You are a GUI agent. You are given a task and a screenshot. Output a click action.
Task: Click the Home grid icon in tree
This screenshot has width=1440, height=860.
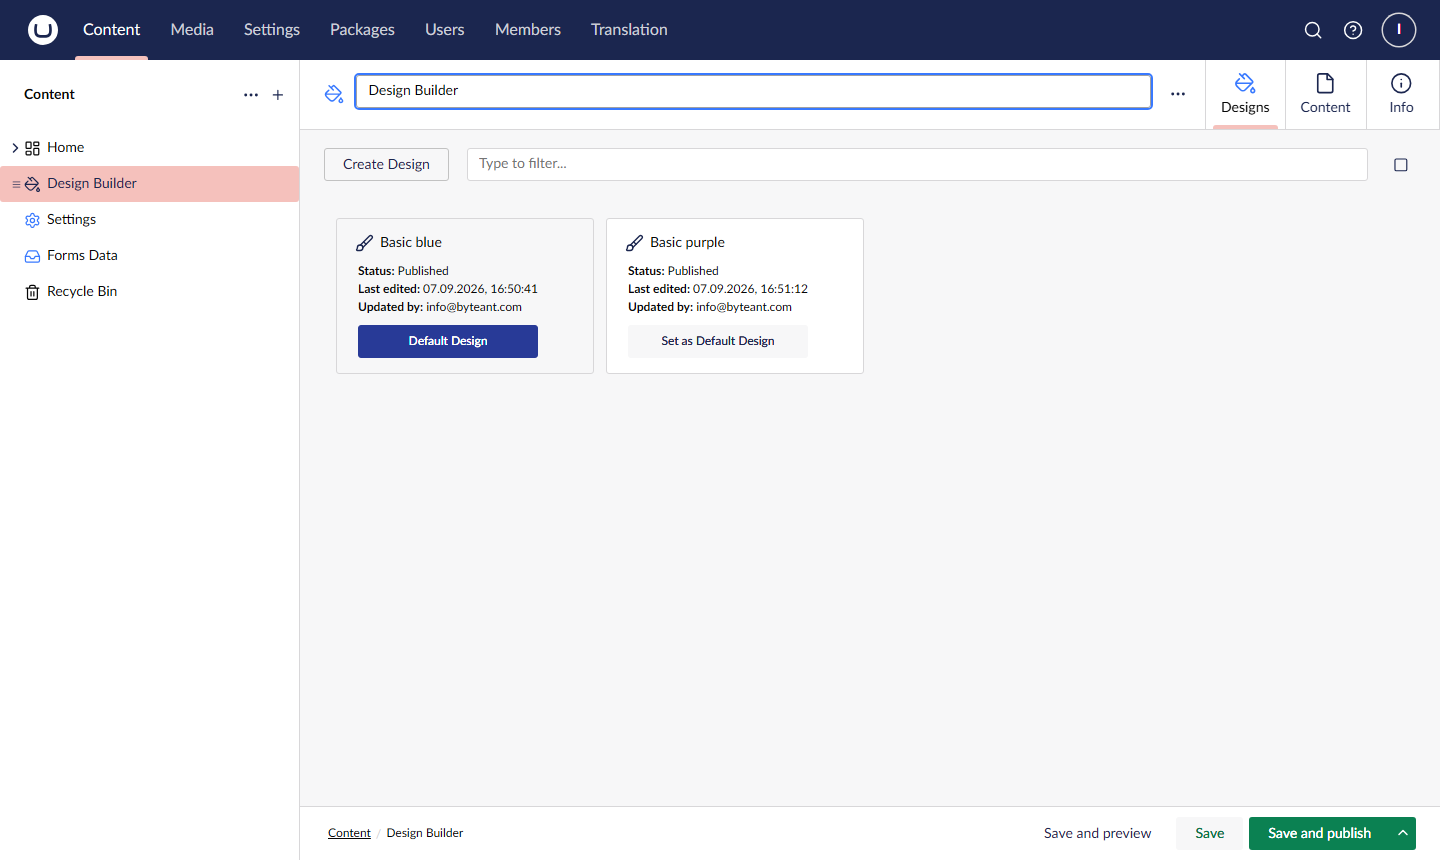tap(32, 148)
